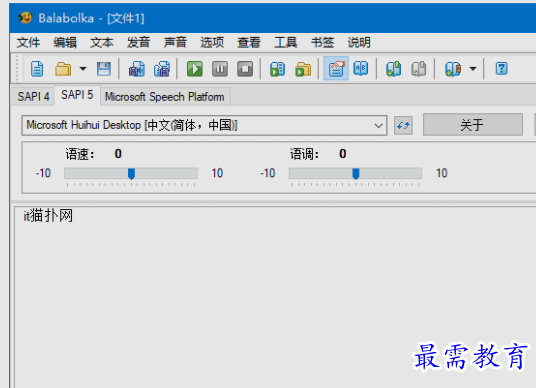Screen dimensions: 536x388
Task: Open the 工具 menu
Action: [x=285, y=42]
